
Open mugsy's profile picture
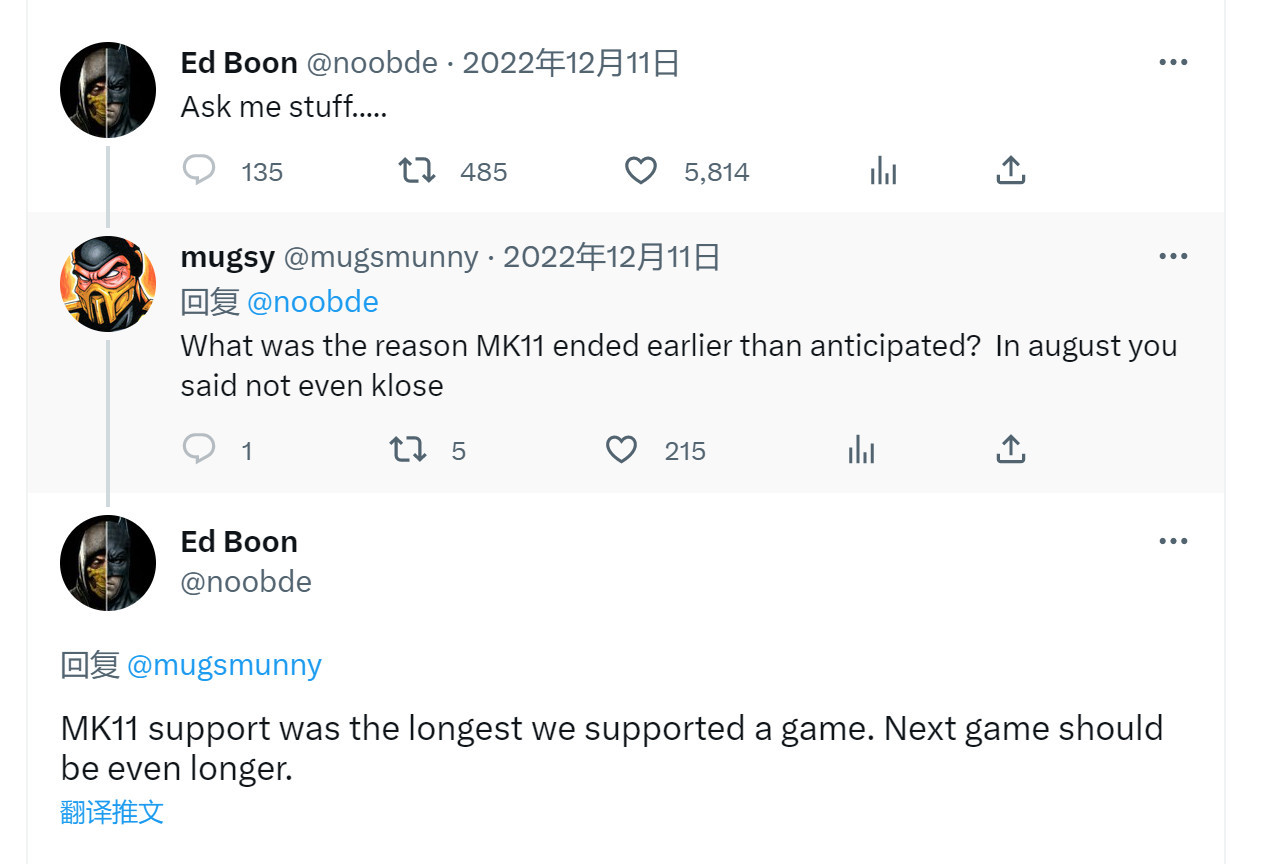click(x=108, y=284)
